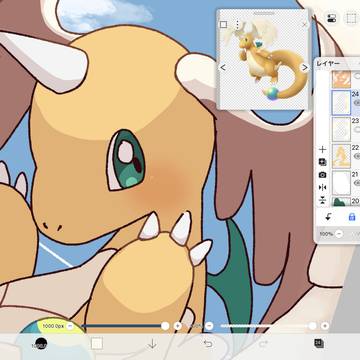
Task: Toggle visibility of layer 21
Action: 357,183
